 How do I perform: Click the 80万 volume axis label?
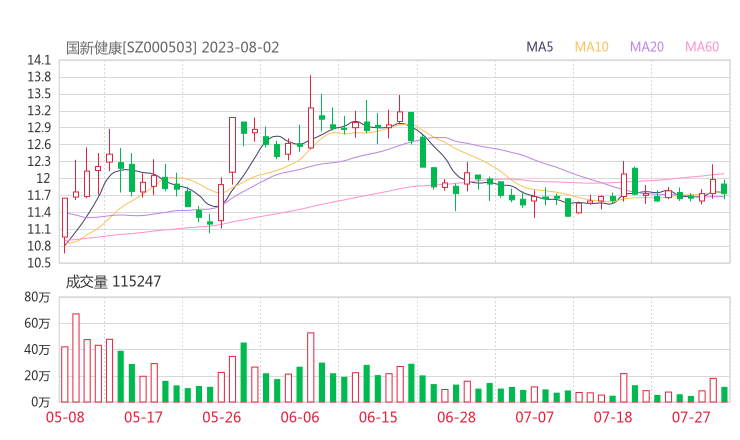tap(37, 297)
